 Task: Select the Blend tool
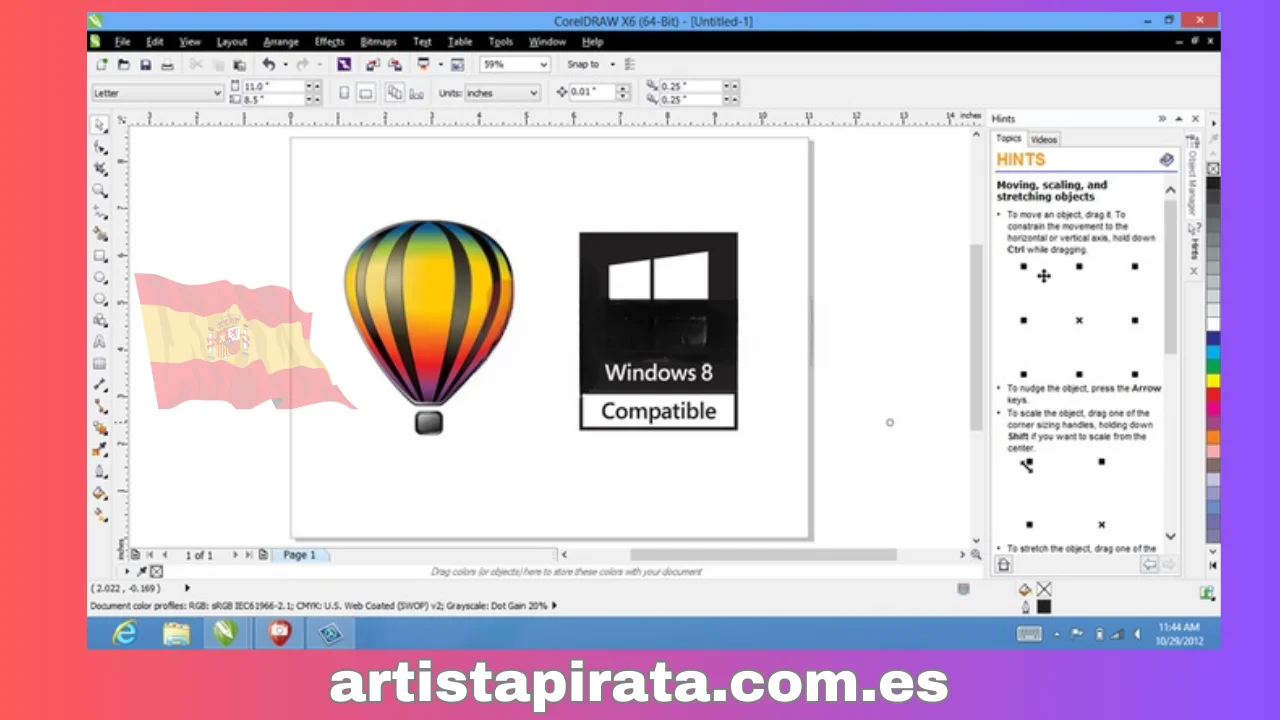(100, 428)
